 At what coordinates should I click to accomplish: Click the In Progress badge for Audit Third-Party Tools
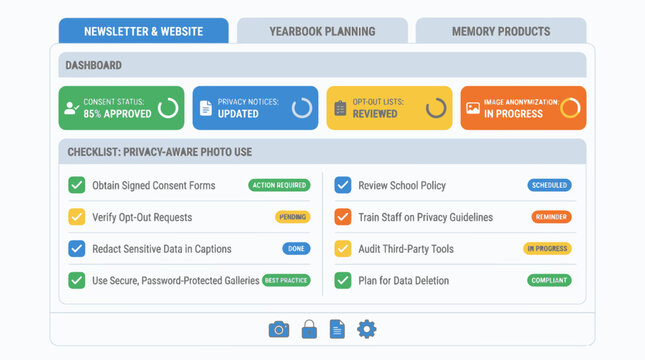548,249
